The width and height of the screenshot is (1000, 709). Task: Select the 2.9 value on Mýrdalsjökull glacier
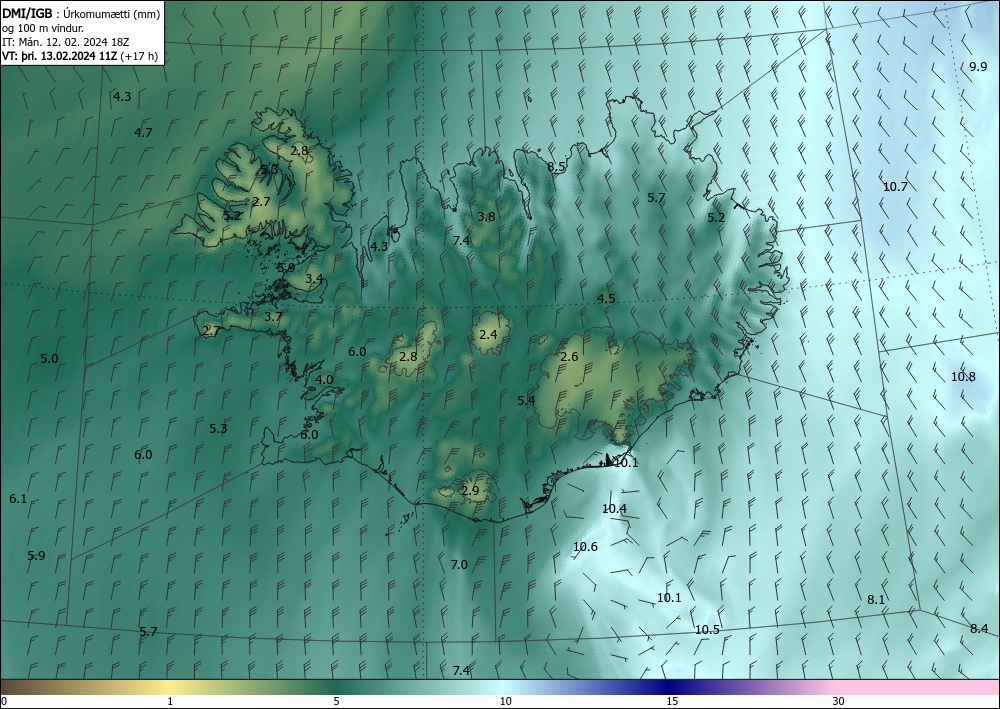coord(470,491)
